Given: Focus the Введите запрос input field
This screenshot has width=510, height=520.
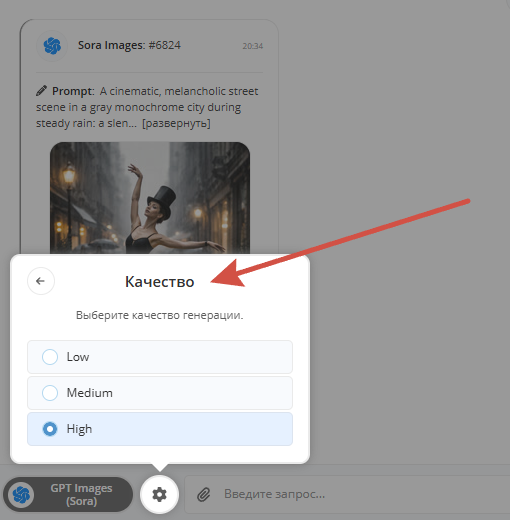Looking at the screenshot, I should (347, 494).
